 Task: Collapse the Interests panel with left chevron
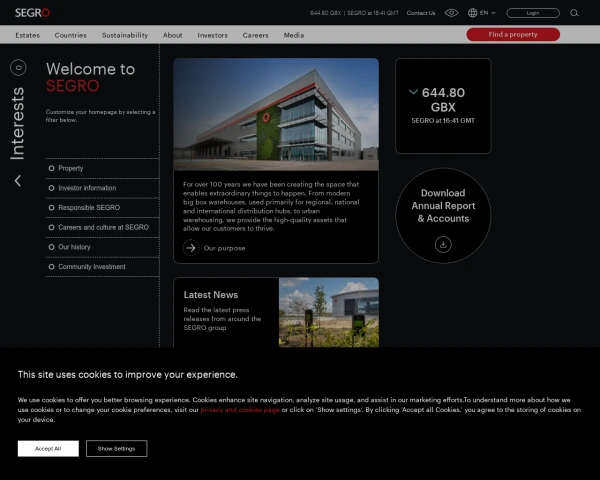pyautogui.click(x=18, y=181)
